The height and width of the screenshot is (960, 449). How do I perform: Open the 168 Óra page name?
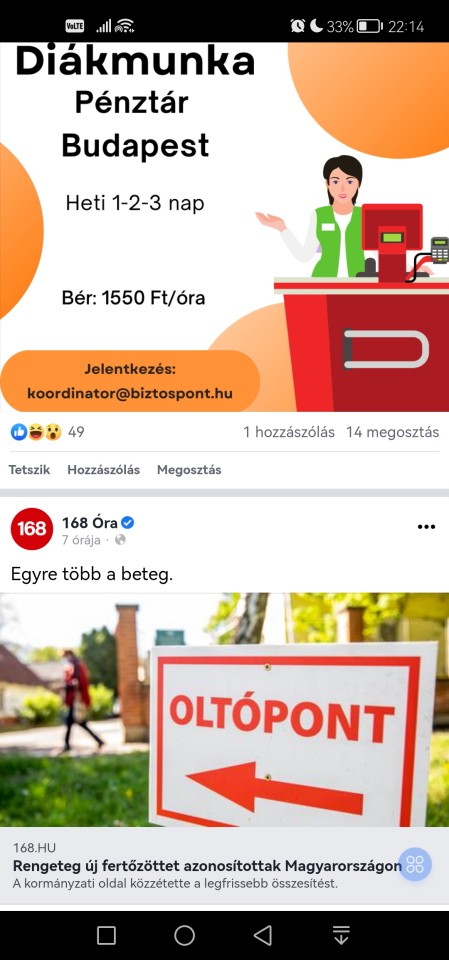89,523
